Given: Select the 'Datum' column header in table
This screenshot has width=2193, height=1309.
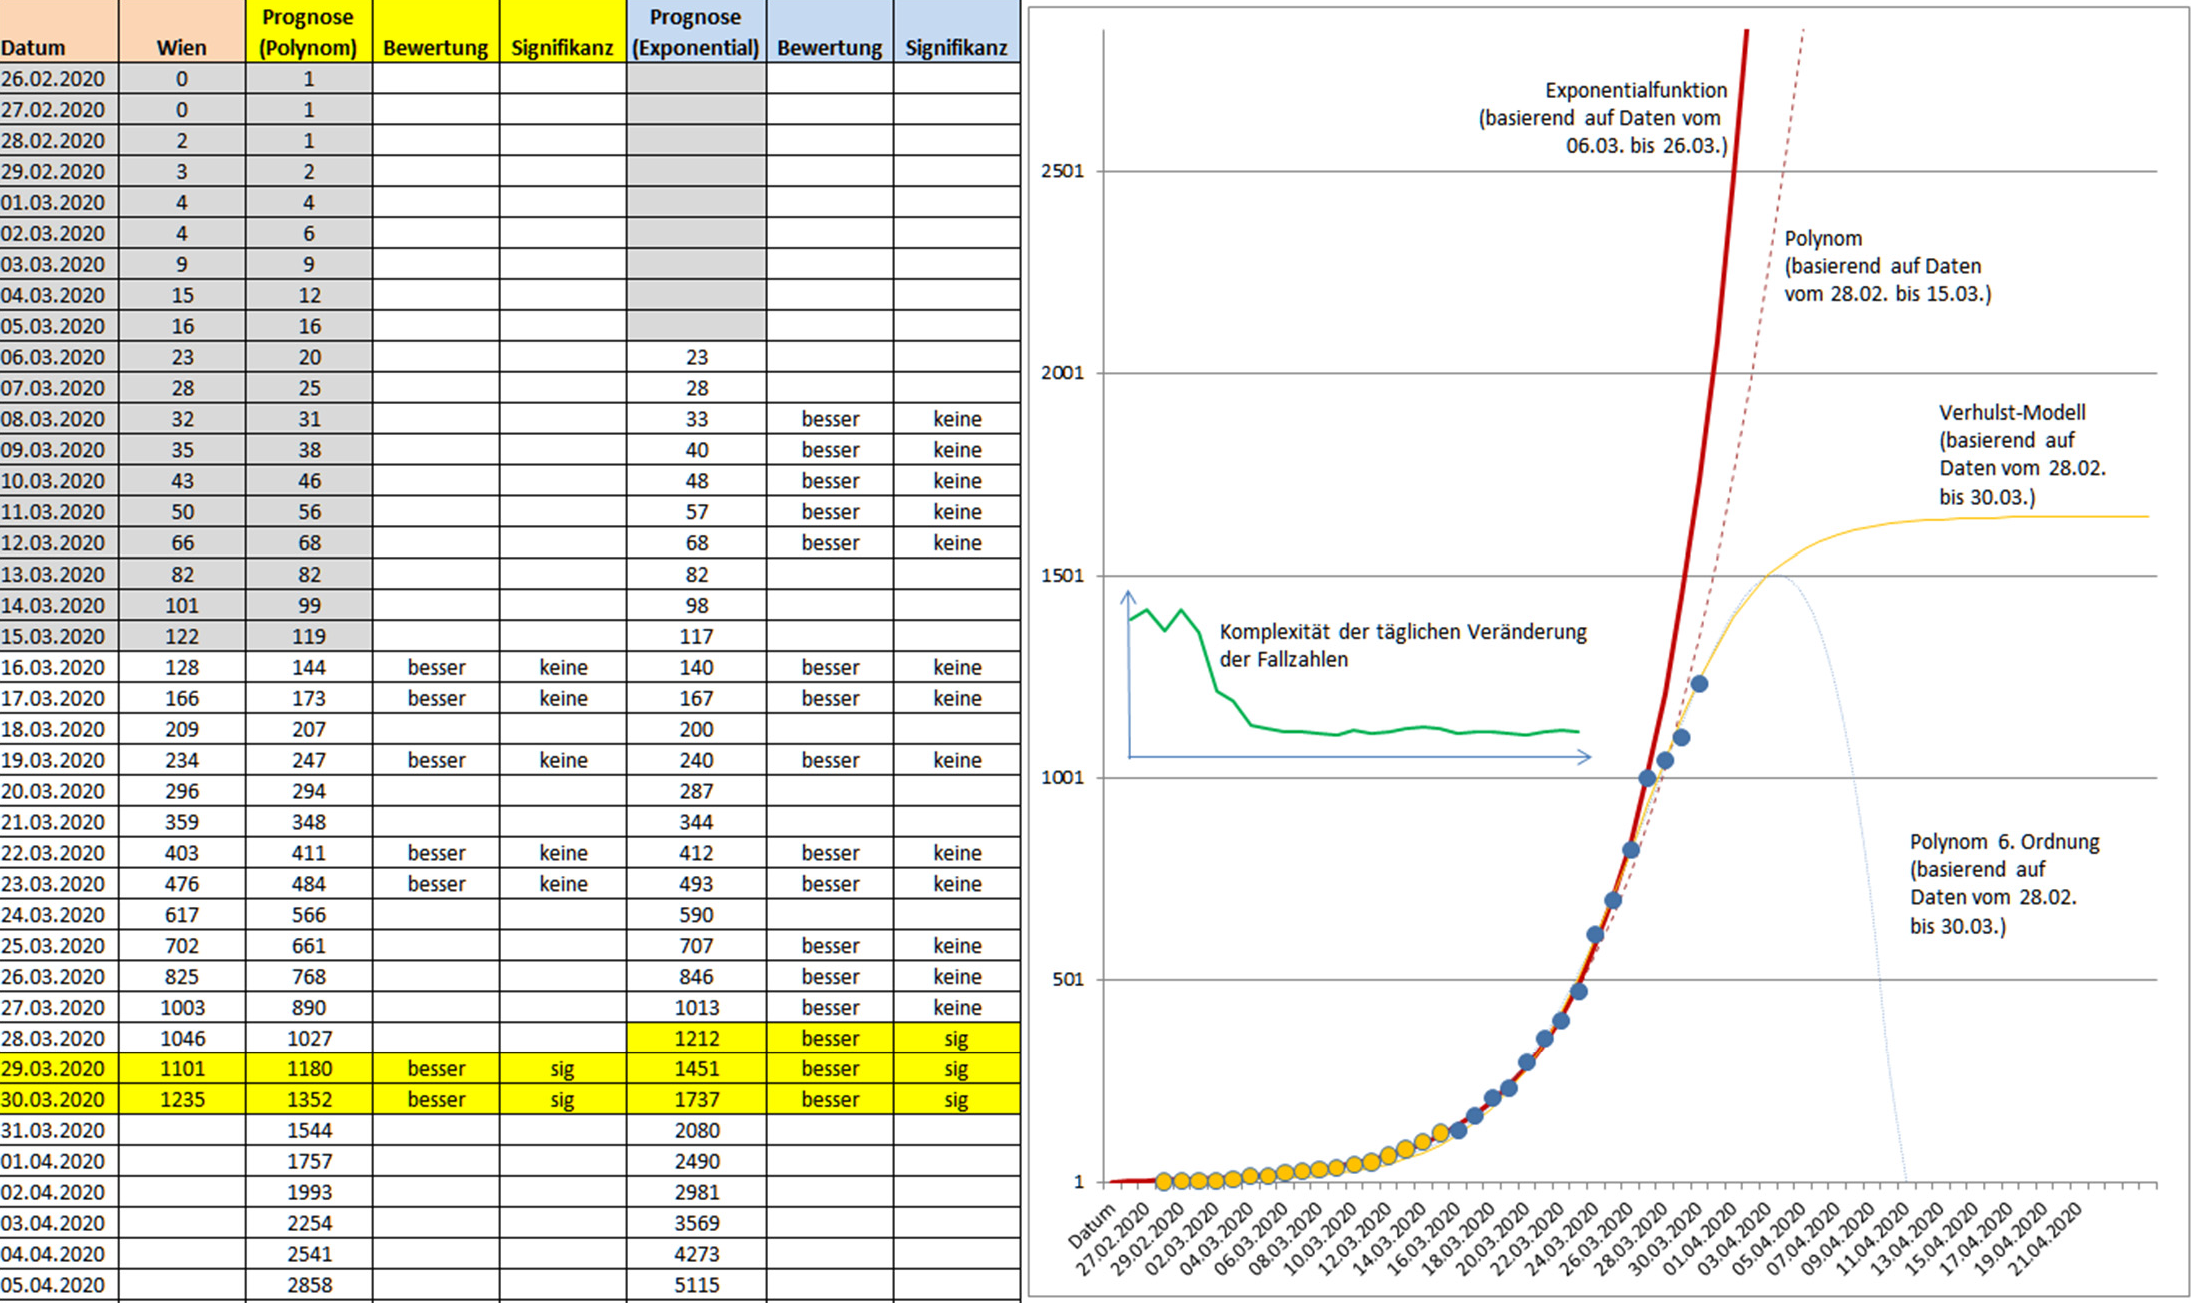Looking at the screenshot, I should pyautogui.click(x=59, y=32).
